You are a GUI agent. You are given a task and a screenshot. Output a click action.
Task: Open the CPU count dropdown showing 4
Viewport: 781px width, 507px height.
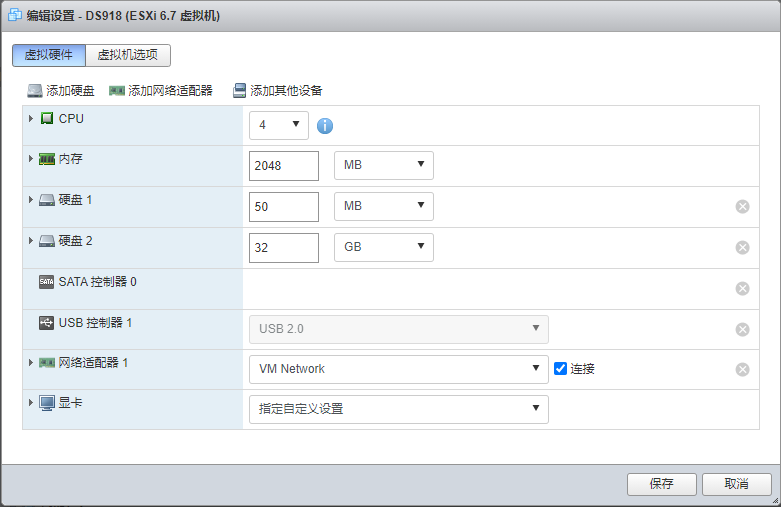point(279,125)
